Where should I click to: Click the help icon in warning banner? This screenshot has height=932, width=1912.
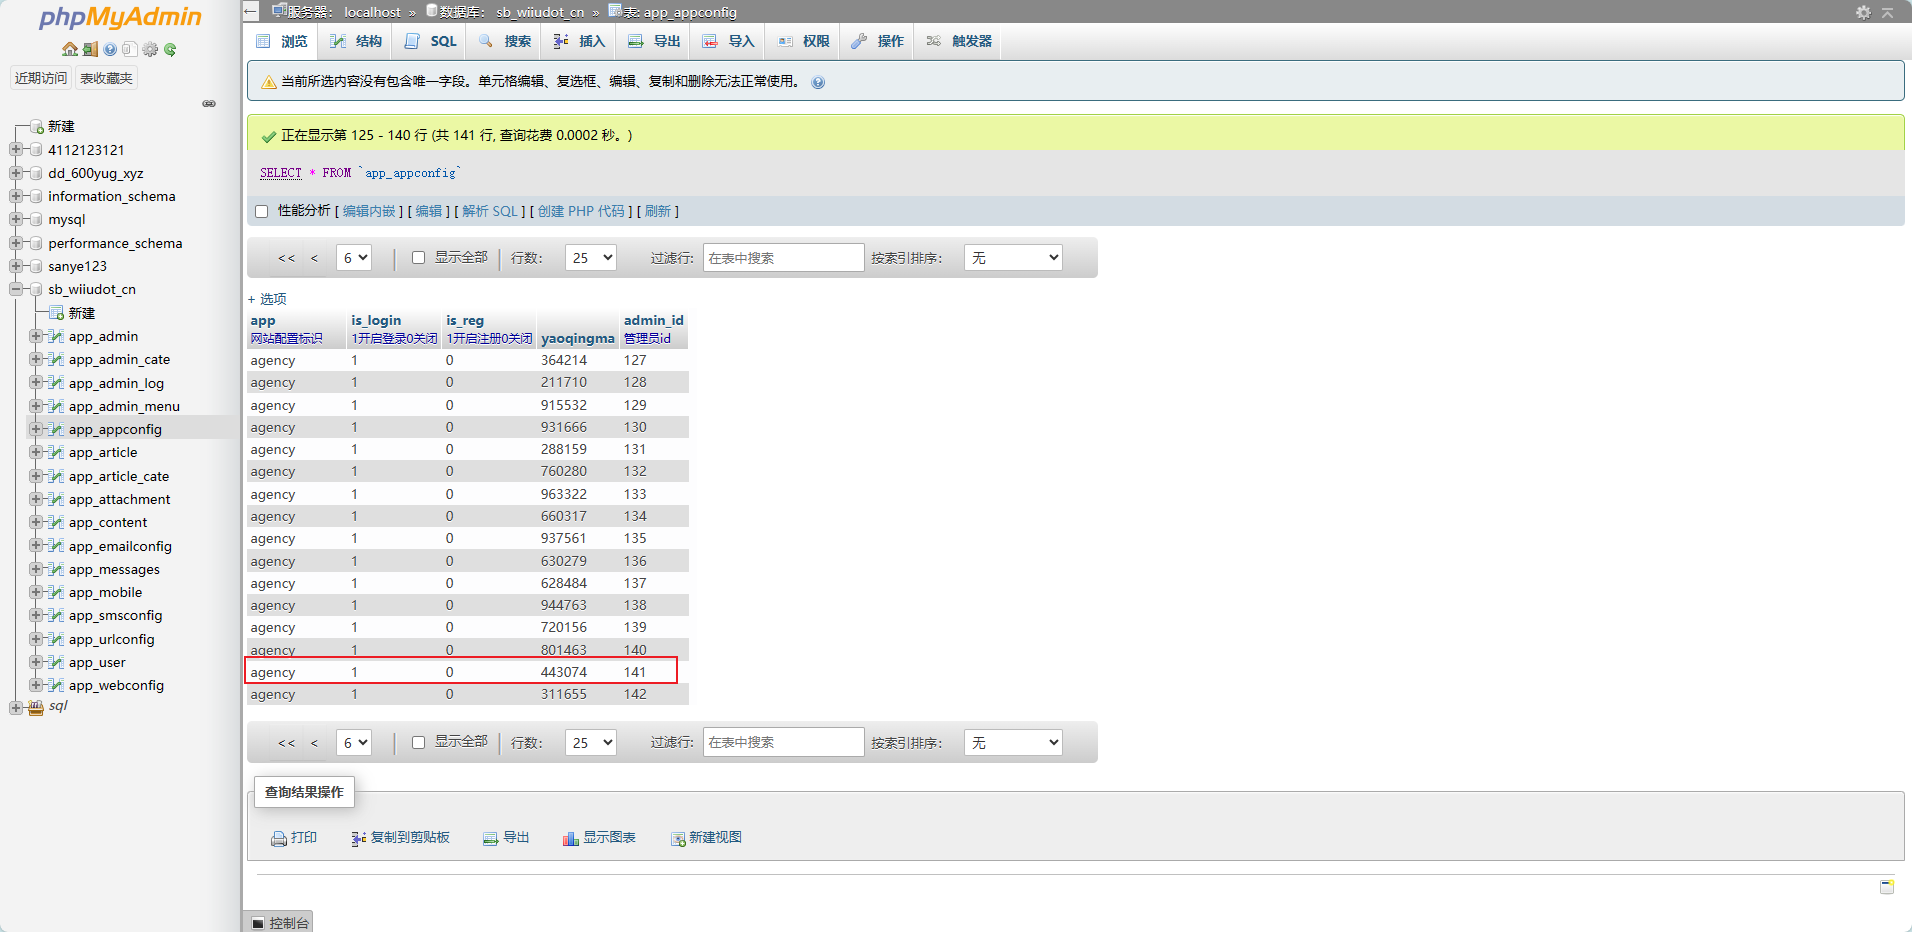click(x=818, y=83)
